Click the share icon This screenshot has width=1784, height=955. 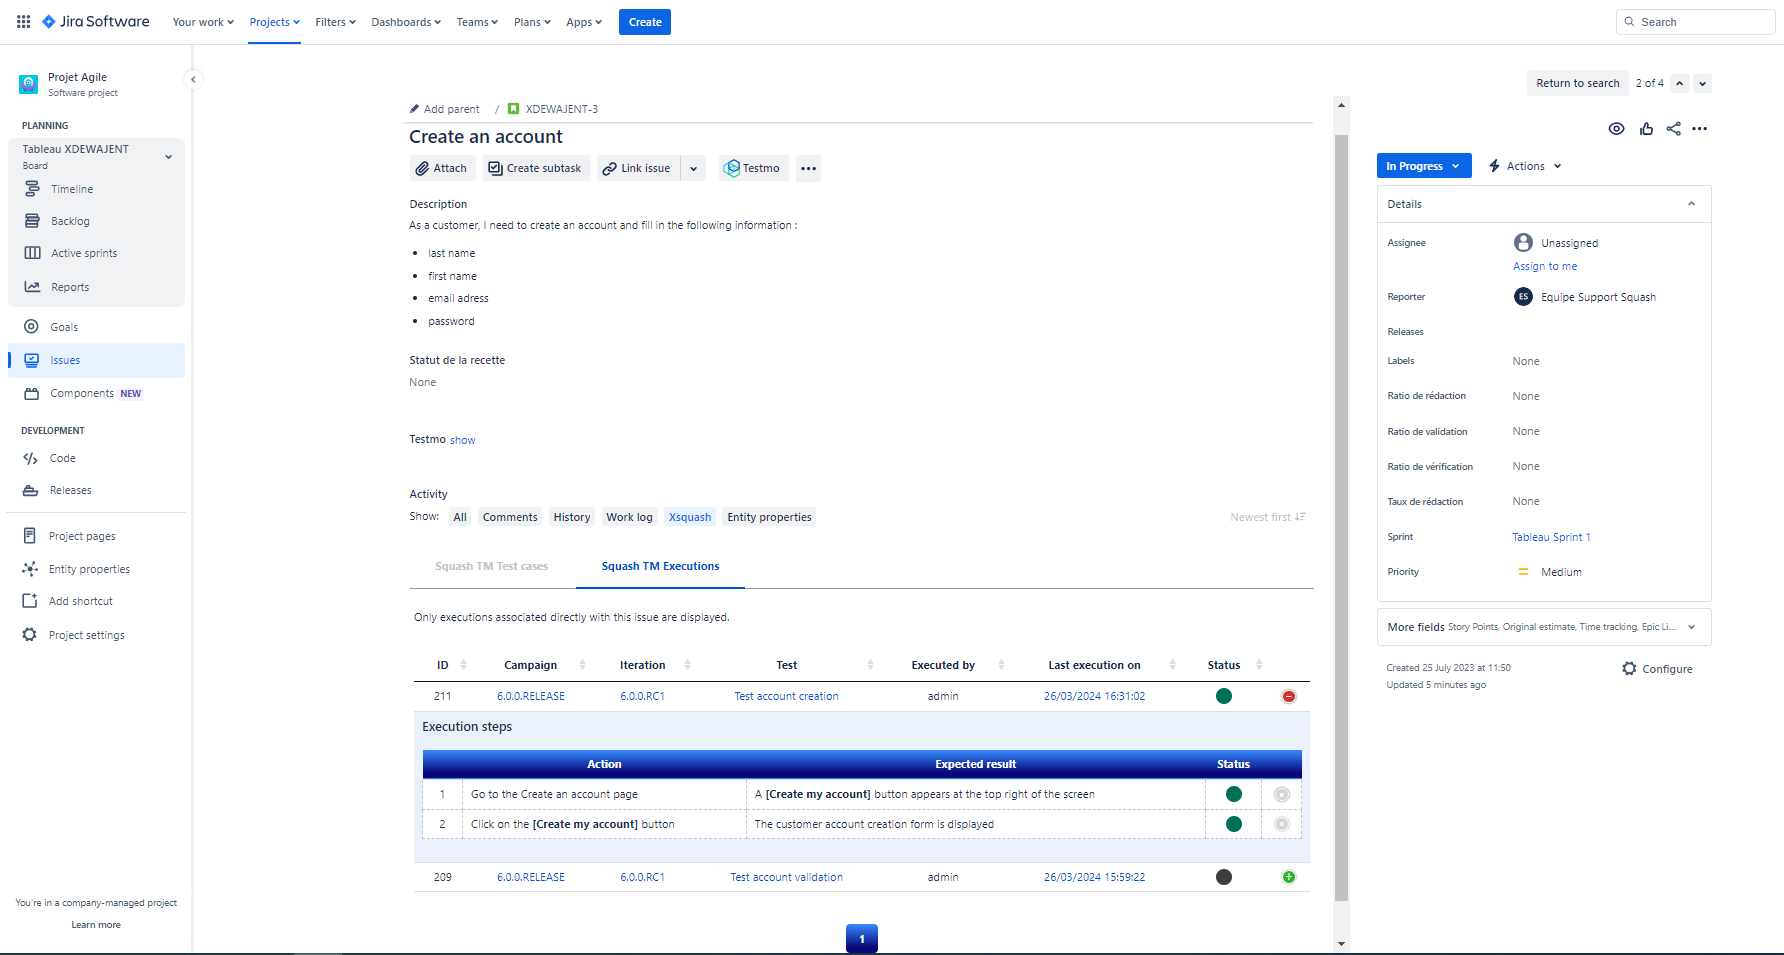click(1673, 129)
